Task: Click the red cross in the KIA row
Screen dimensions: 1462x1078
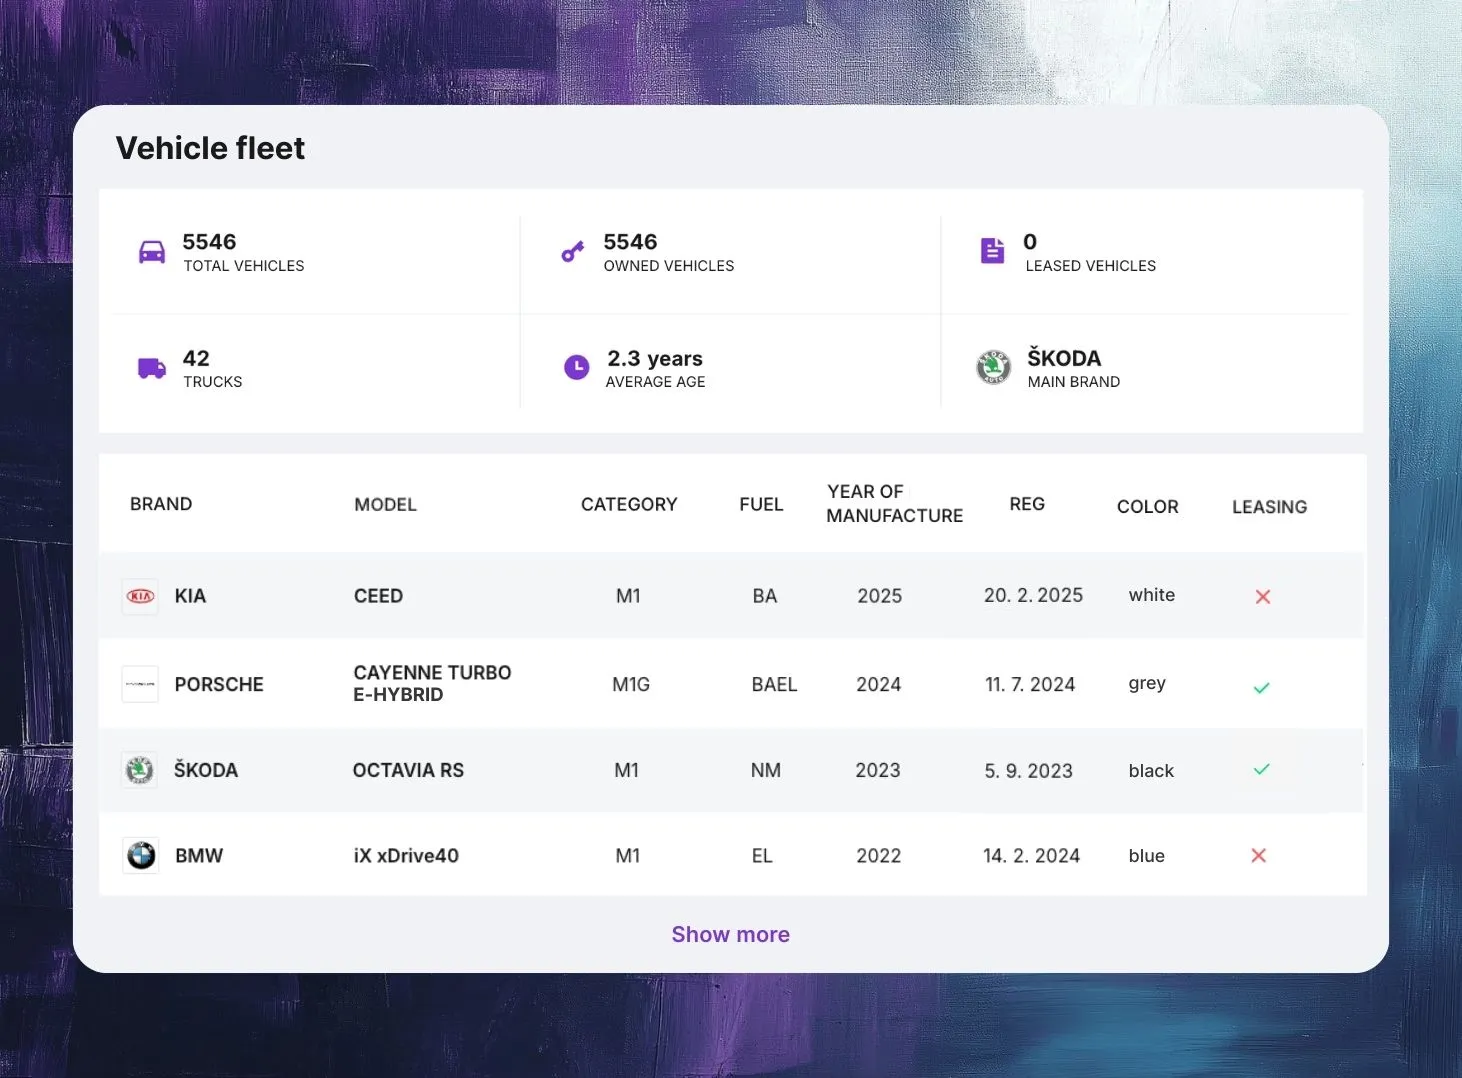Action: click(x=1263, y=596)
